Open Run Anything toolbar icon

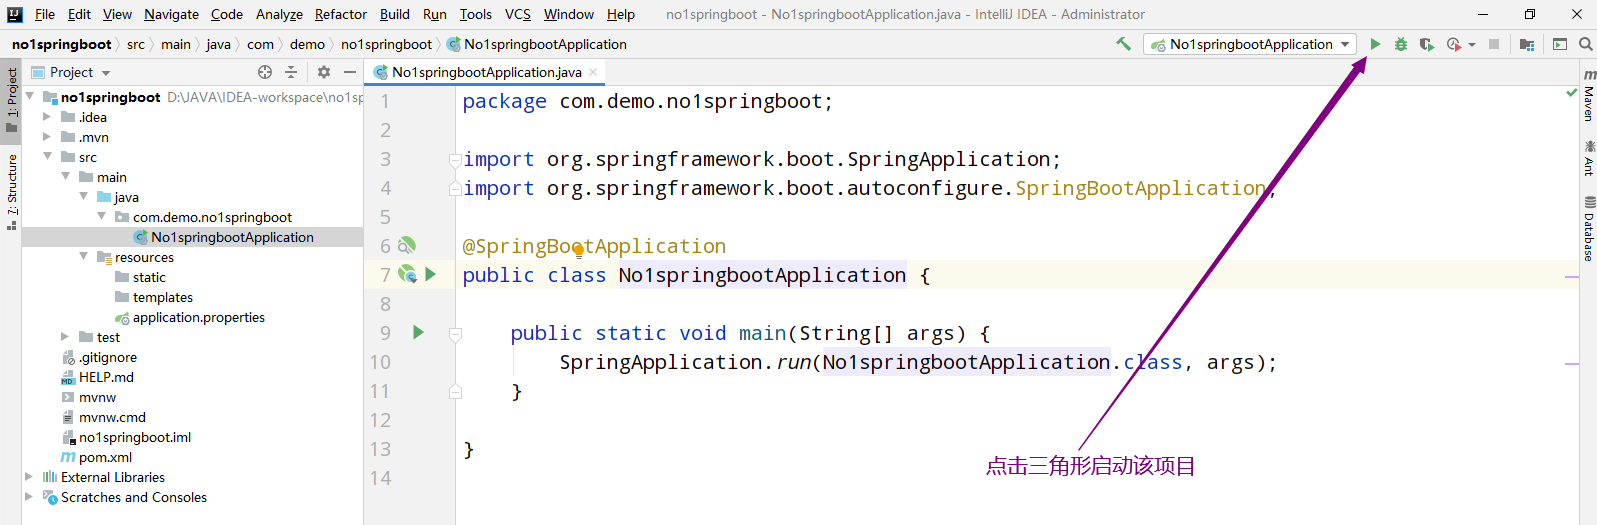tap(1560, 44)
